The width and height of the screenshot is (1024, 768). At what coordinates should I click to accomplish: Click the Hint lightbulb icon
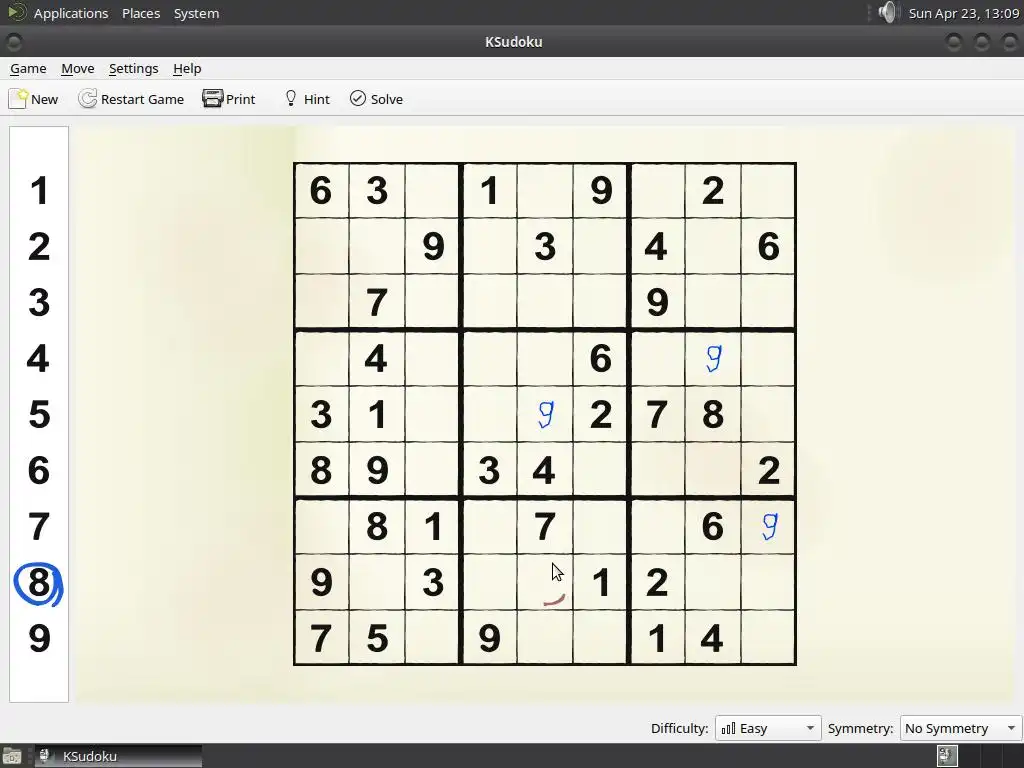(291, 99)
